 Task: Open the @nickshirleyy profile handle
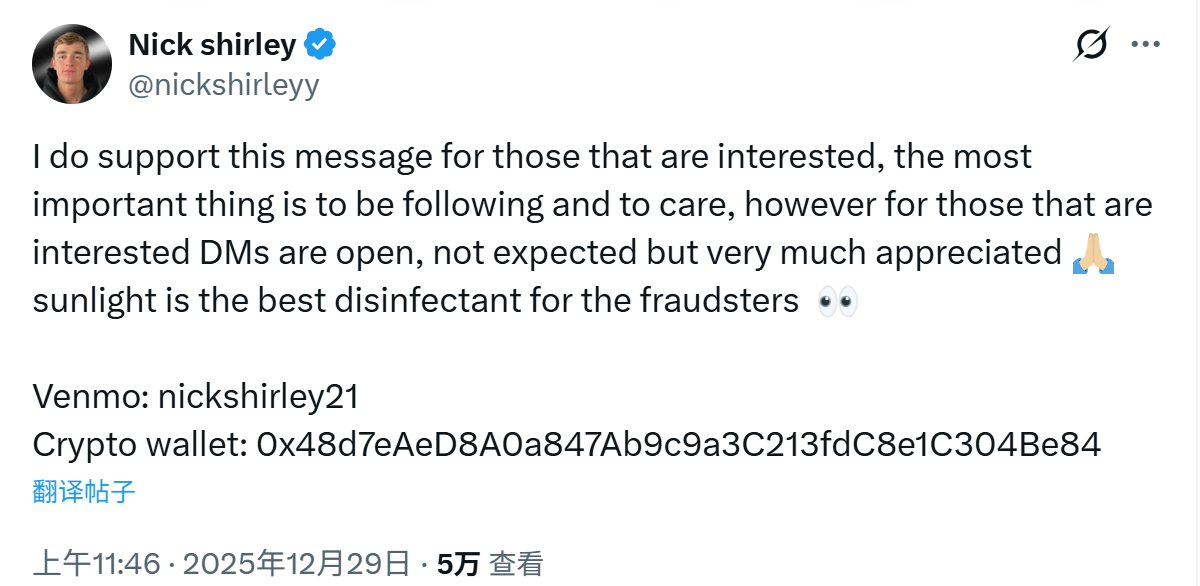[x=224, y=84]
